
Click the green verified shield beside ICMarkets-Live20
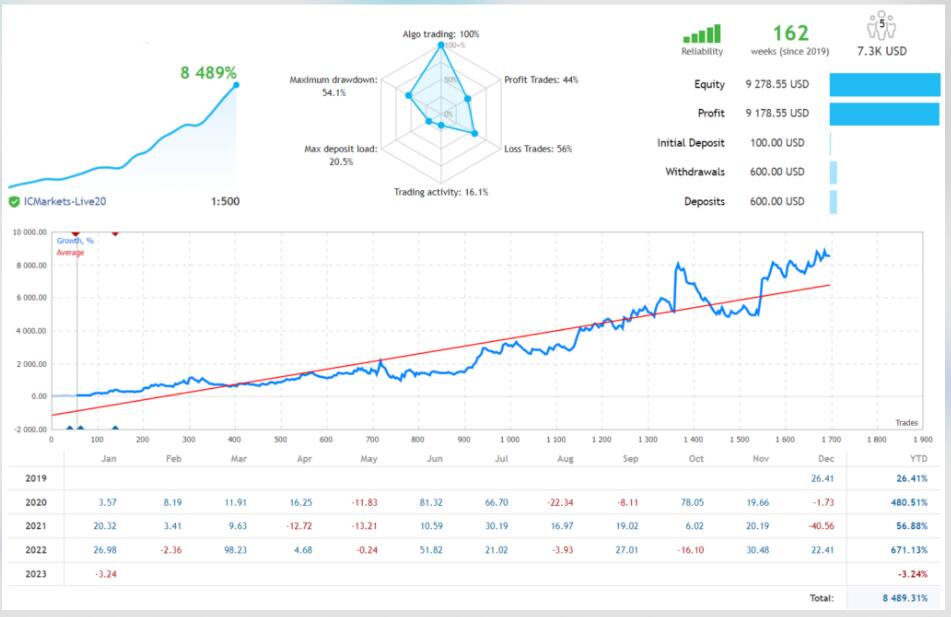[13, 201]
